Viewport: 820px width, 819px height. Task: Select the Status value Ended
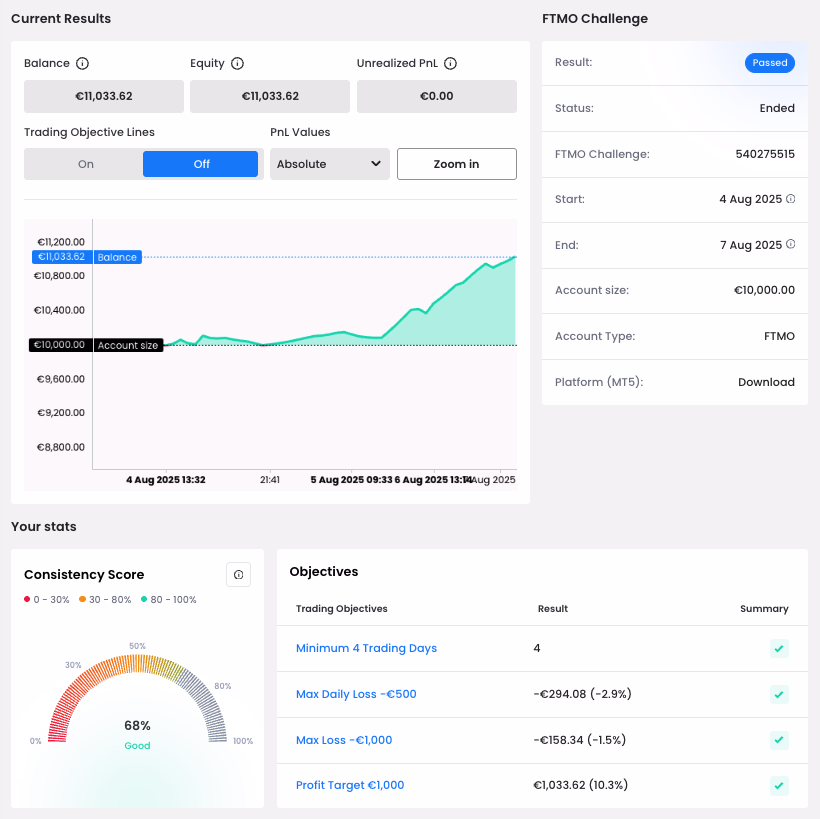tap(777, 108)
